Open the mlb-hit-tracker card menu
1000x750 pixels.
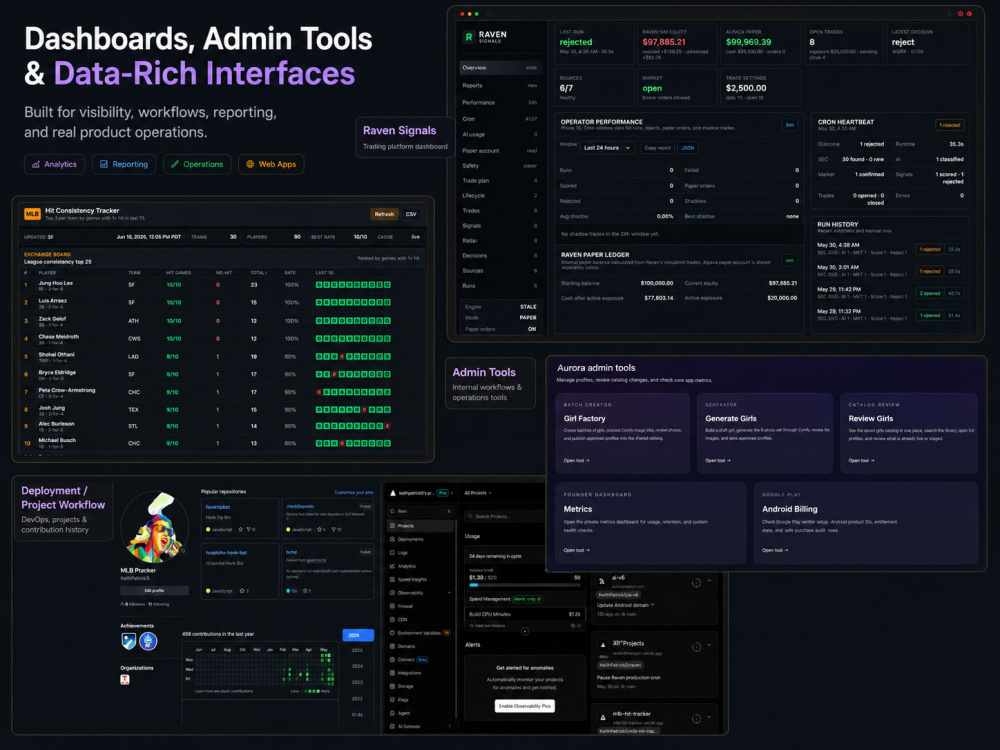pyautogui.click(x=709, y=717)
